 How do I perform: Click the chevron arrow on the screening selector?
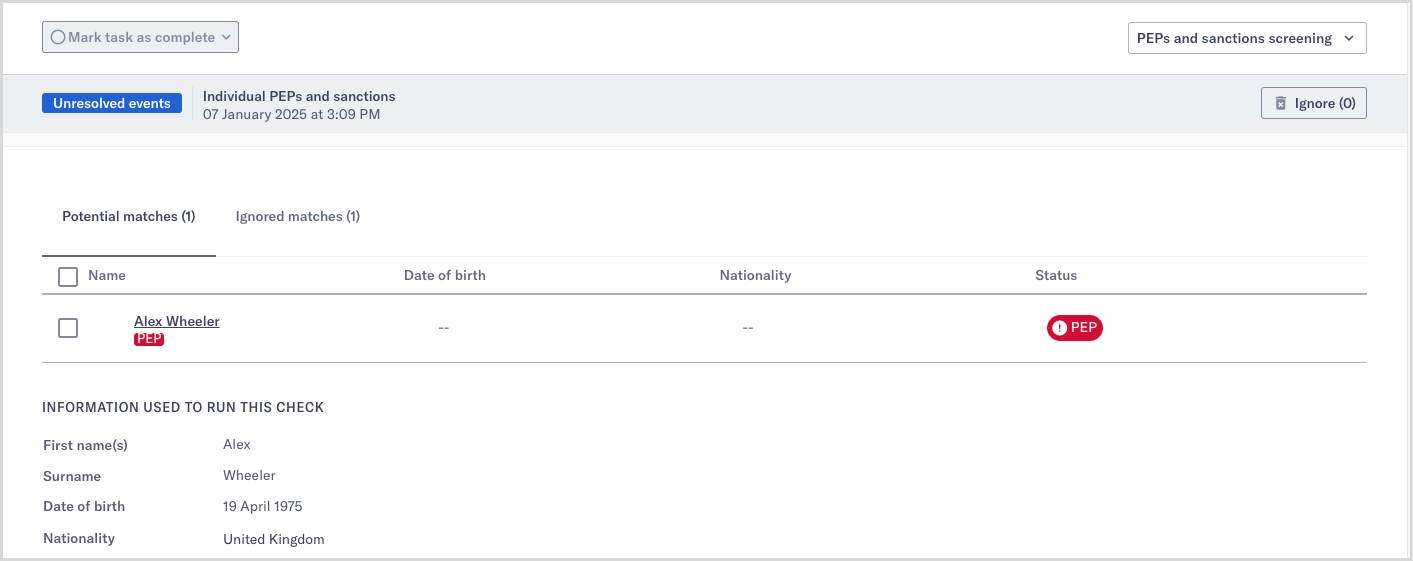click(x=1349, y=38)
